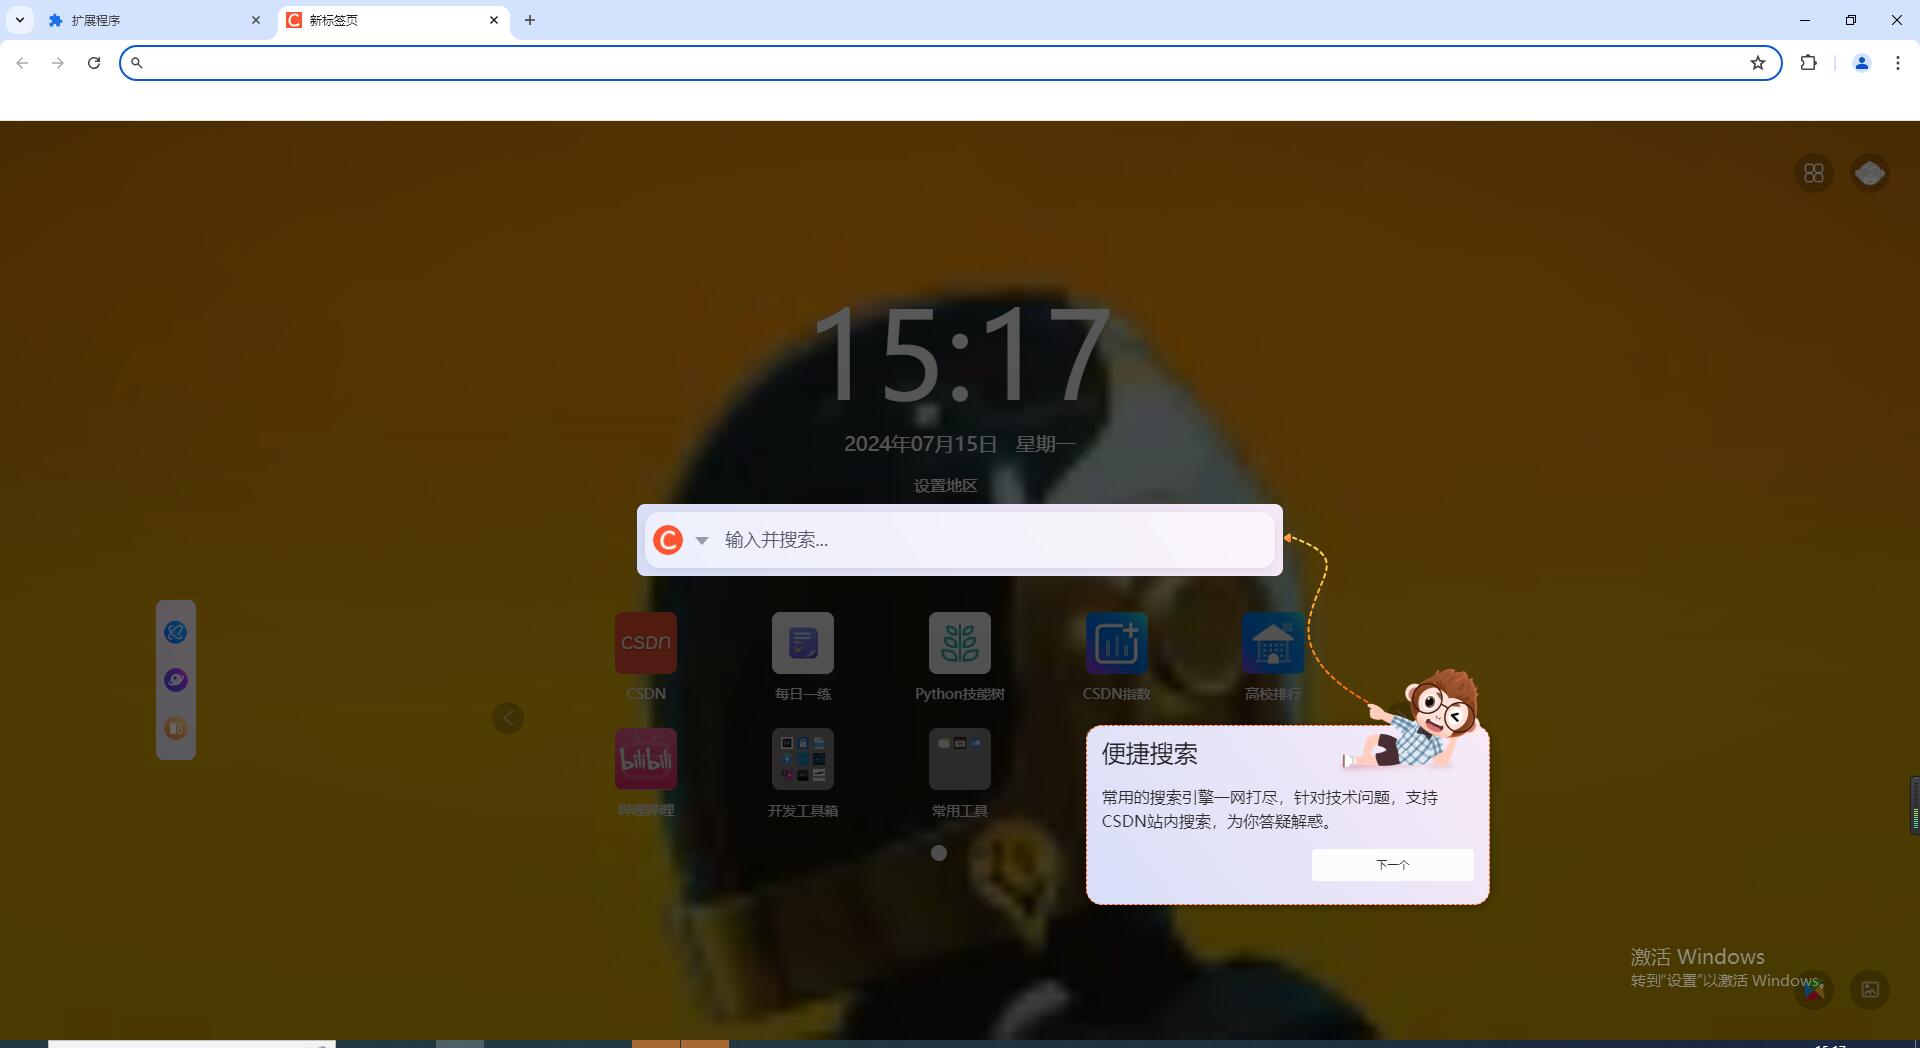Open the CSDN shortcut icon
Screen dimensions: 1920x1048
click(645, 643)
